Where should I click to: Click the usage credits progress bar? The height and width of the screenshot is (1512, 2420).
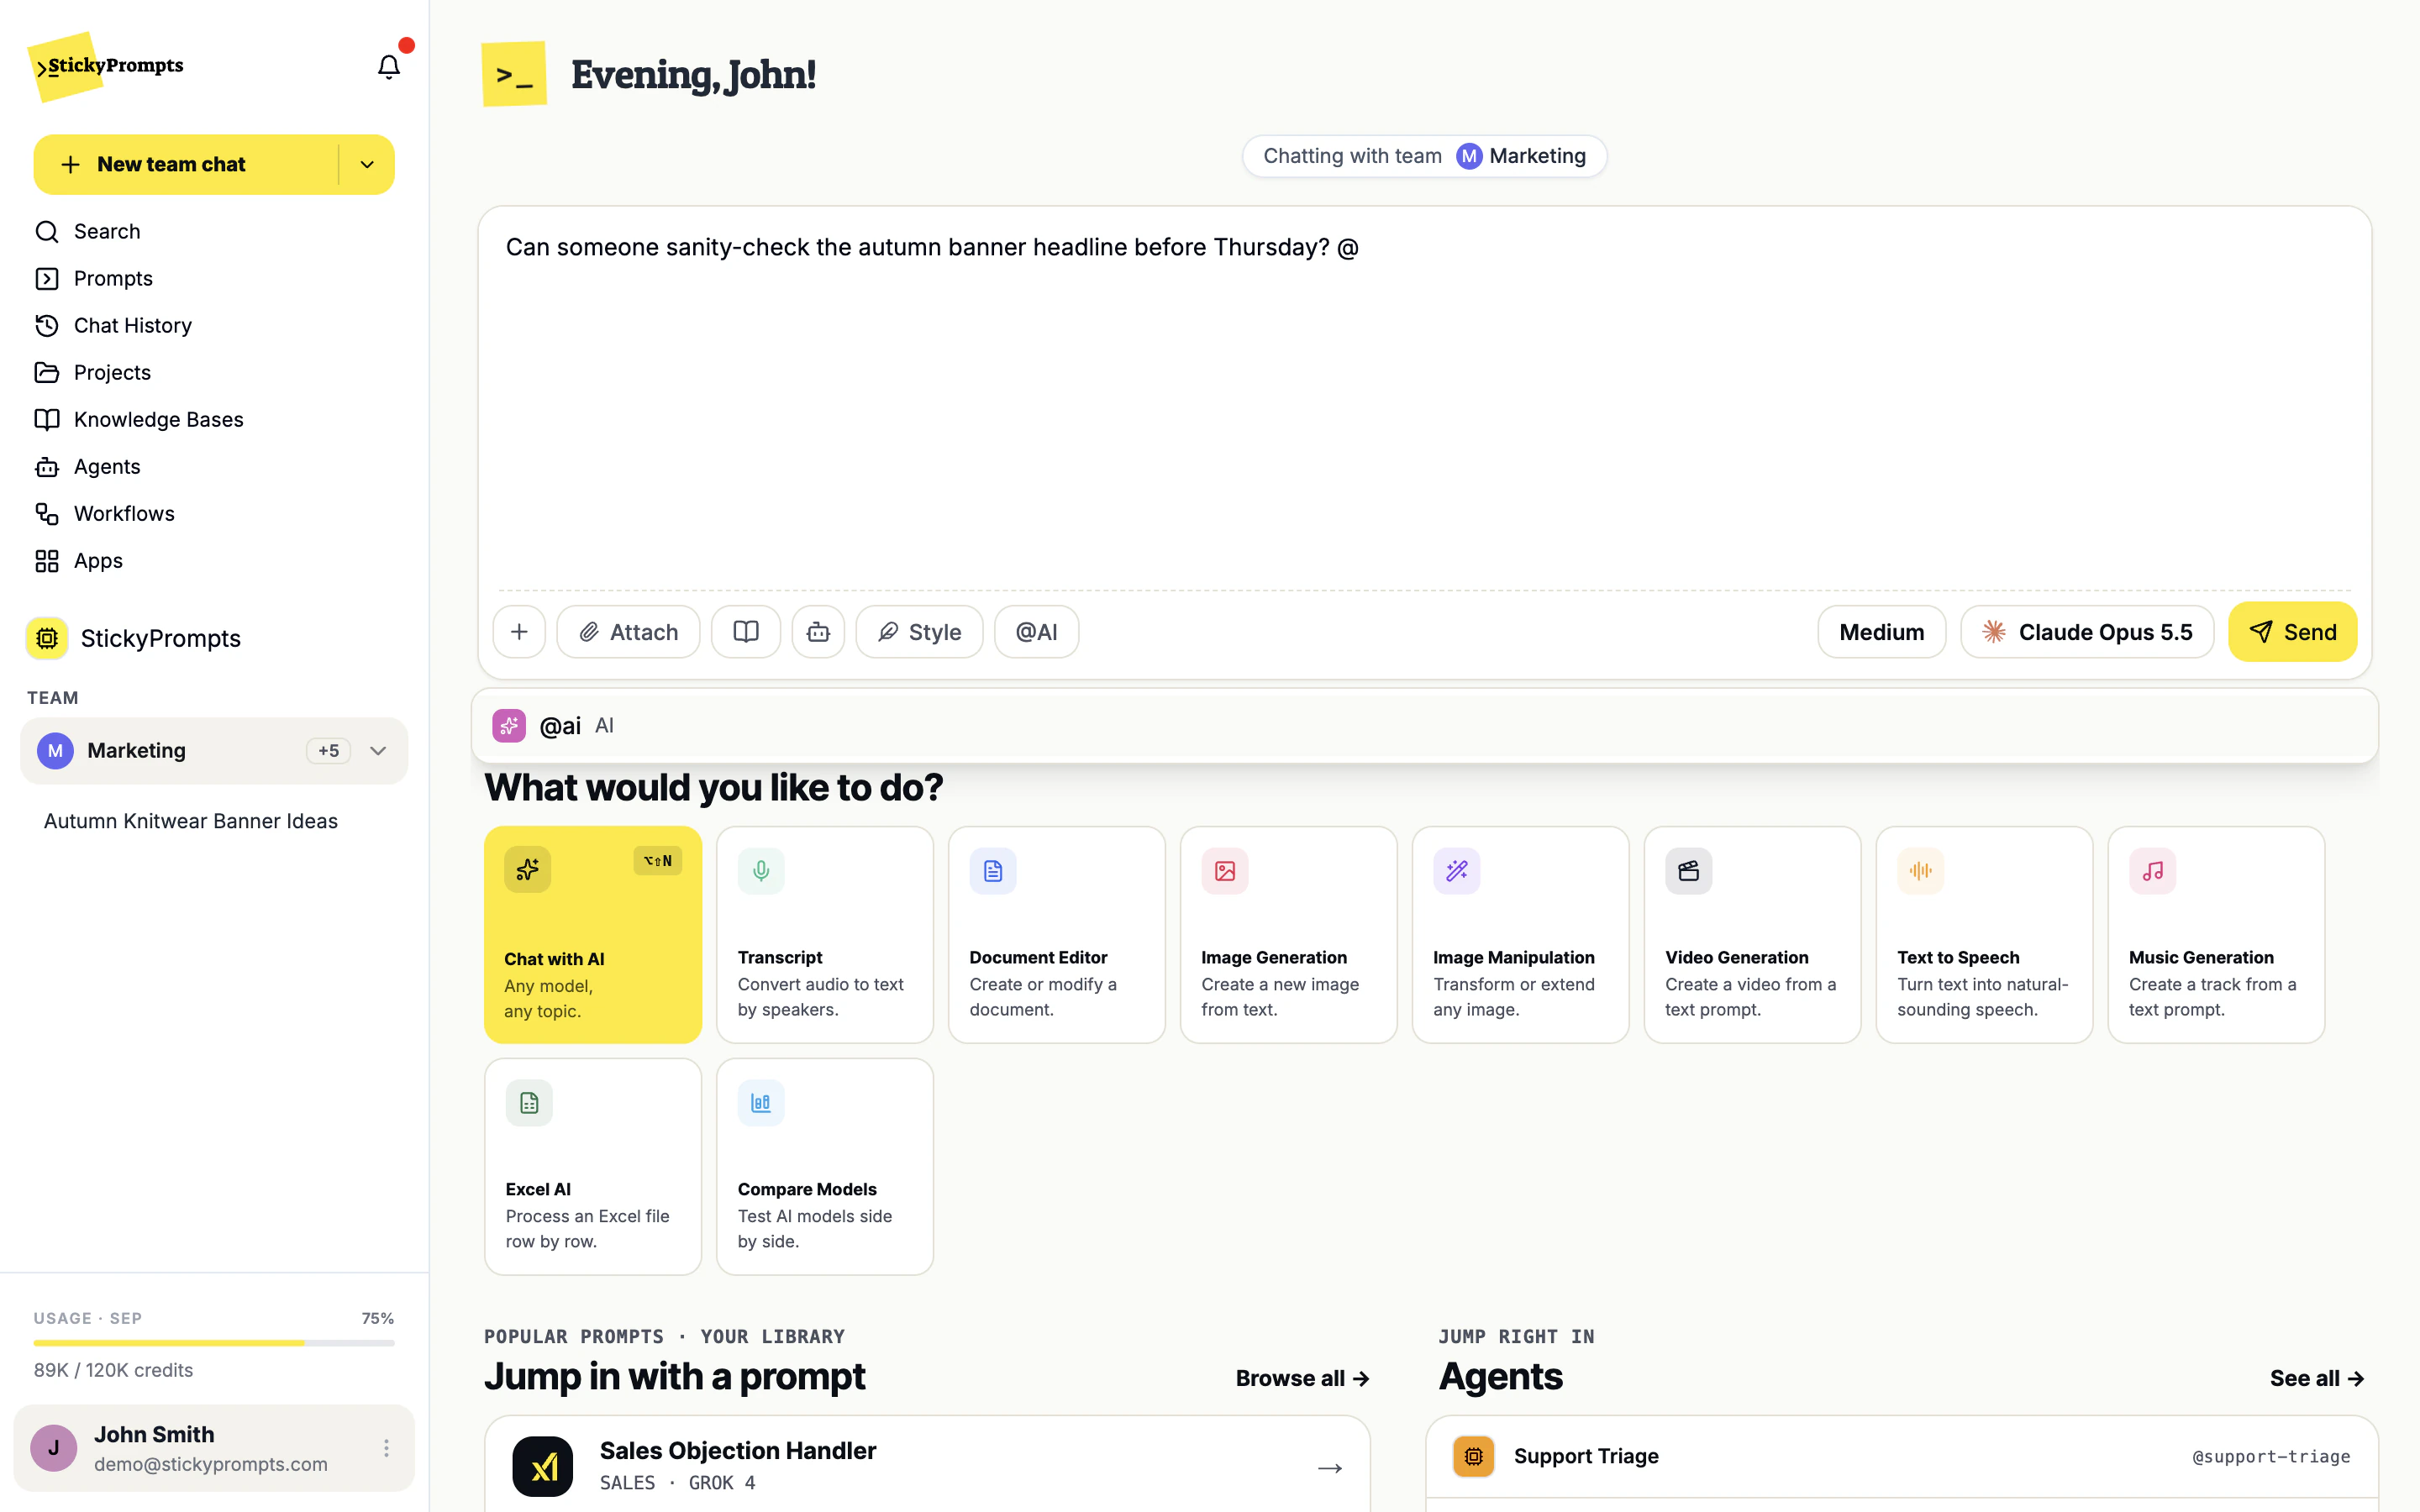[x=214, y=1343]
